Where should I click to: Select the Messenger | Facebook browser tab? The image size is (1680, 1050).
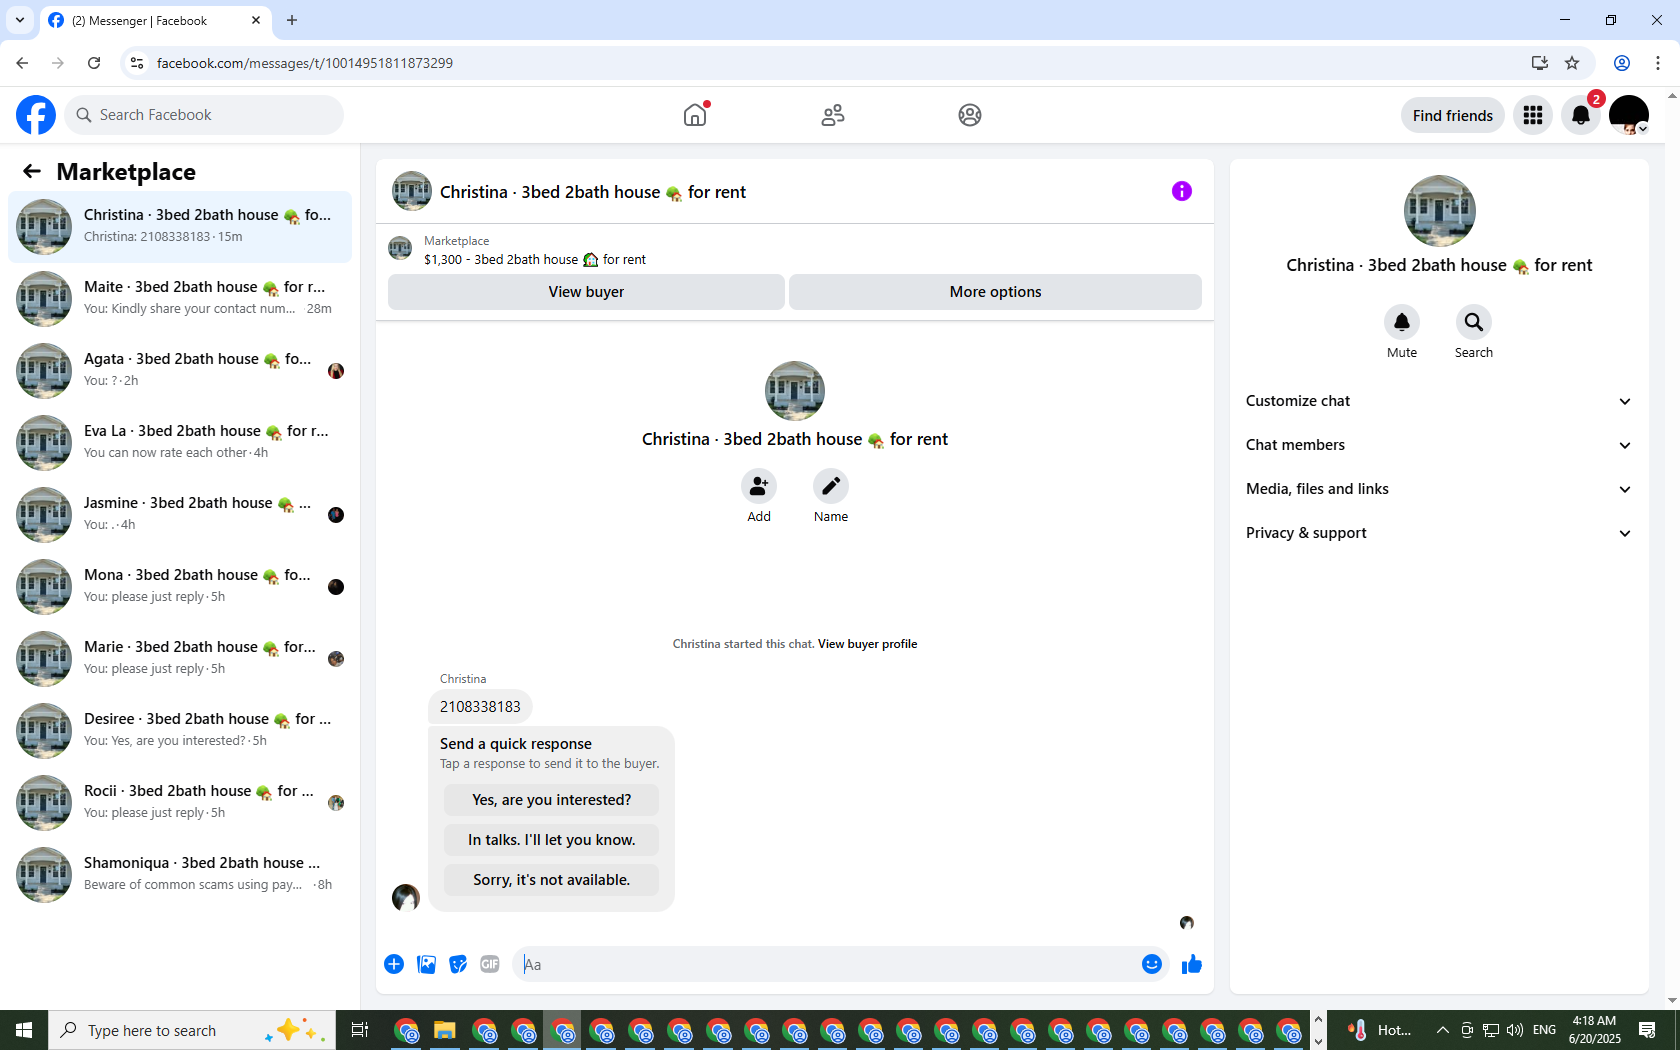tap(155, 20)
